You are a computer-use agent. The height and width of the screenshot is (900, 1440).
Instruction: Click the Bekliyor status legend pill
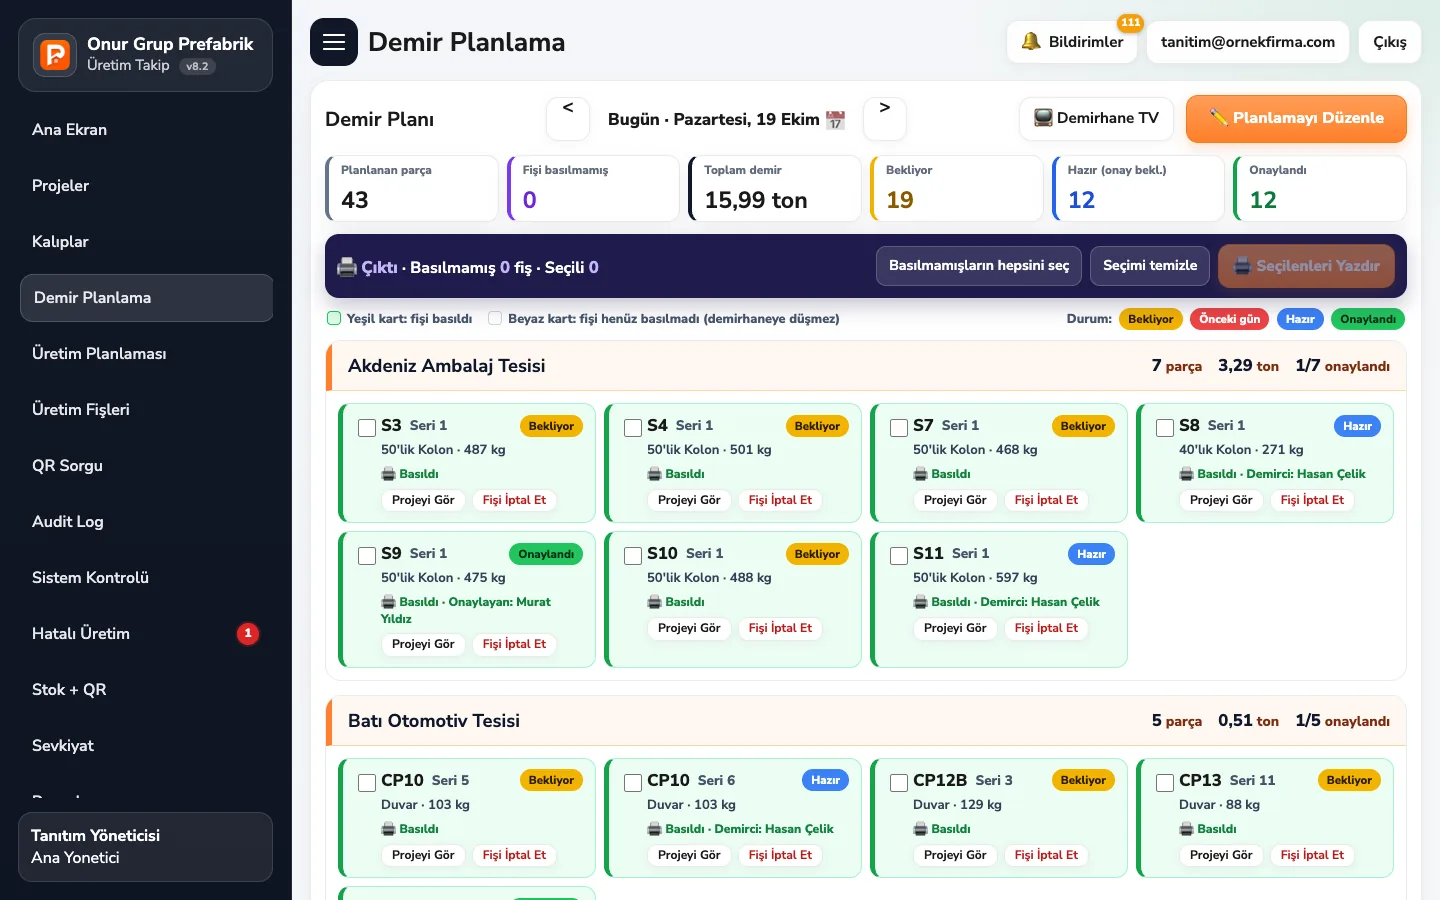(1151, 319)
